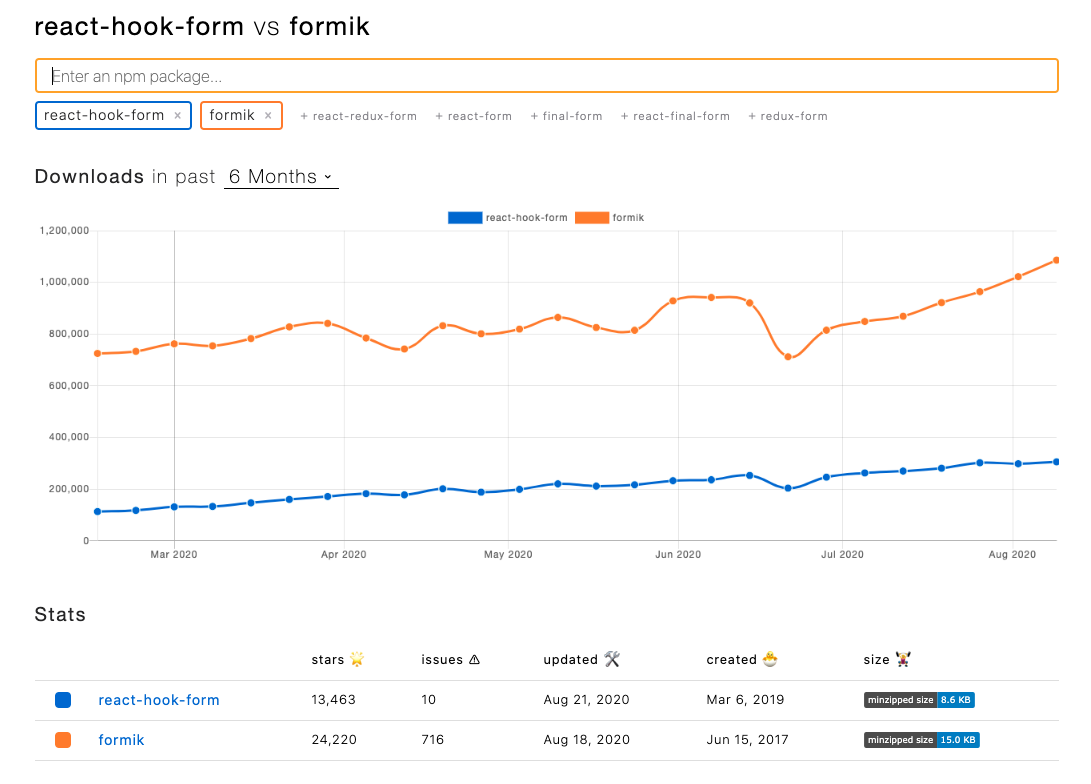This screenshot has height=784, width=1091.
Task: Toggle react-hook-form series in chart legend
Action: (509, 217)
